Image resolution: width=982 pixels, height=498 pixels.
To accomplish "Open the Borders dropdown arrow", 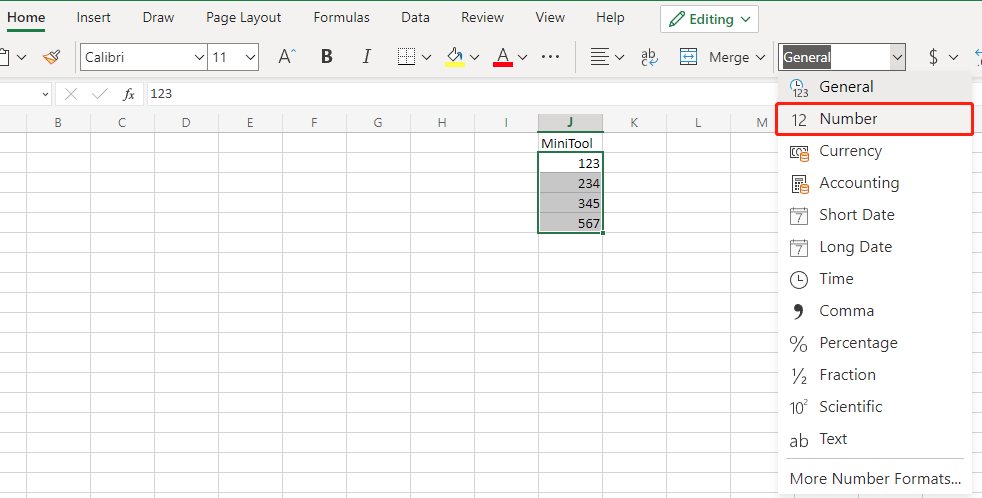I will click(x=426, y=58).
